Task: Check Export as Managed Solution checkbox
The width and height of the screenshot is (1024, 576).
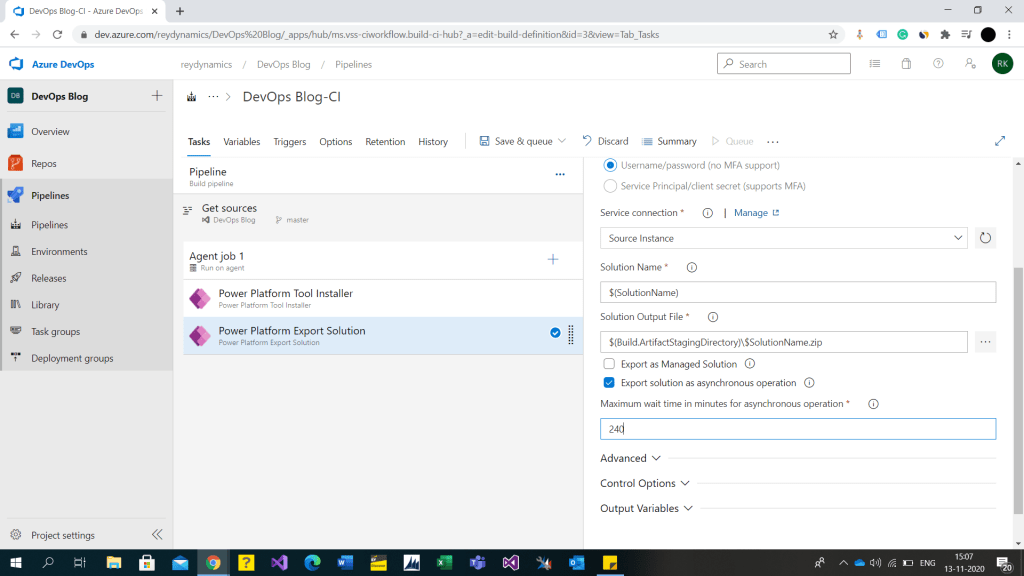Action: tap(610, 364)
